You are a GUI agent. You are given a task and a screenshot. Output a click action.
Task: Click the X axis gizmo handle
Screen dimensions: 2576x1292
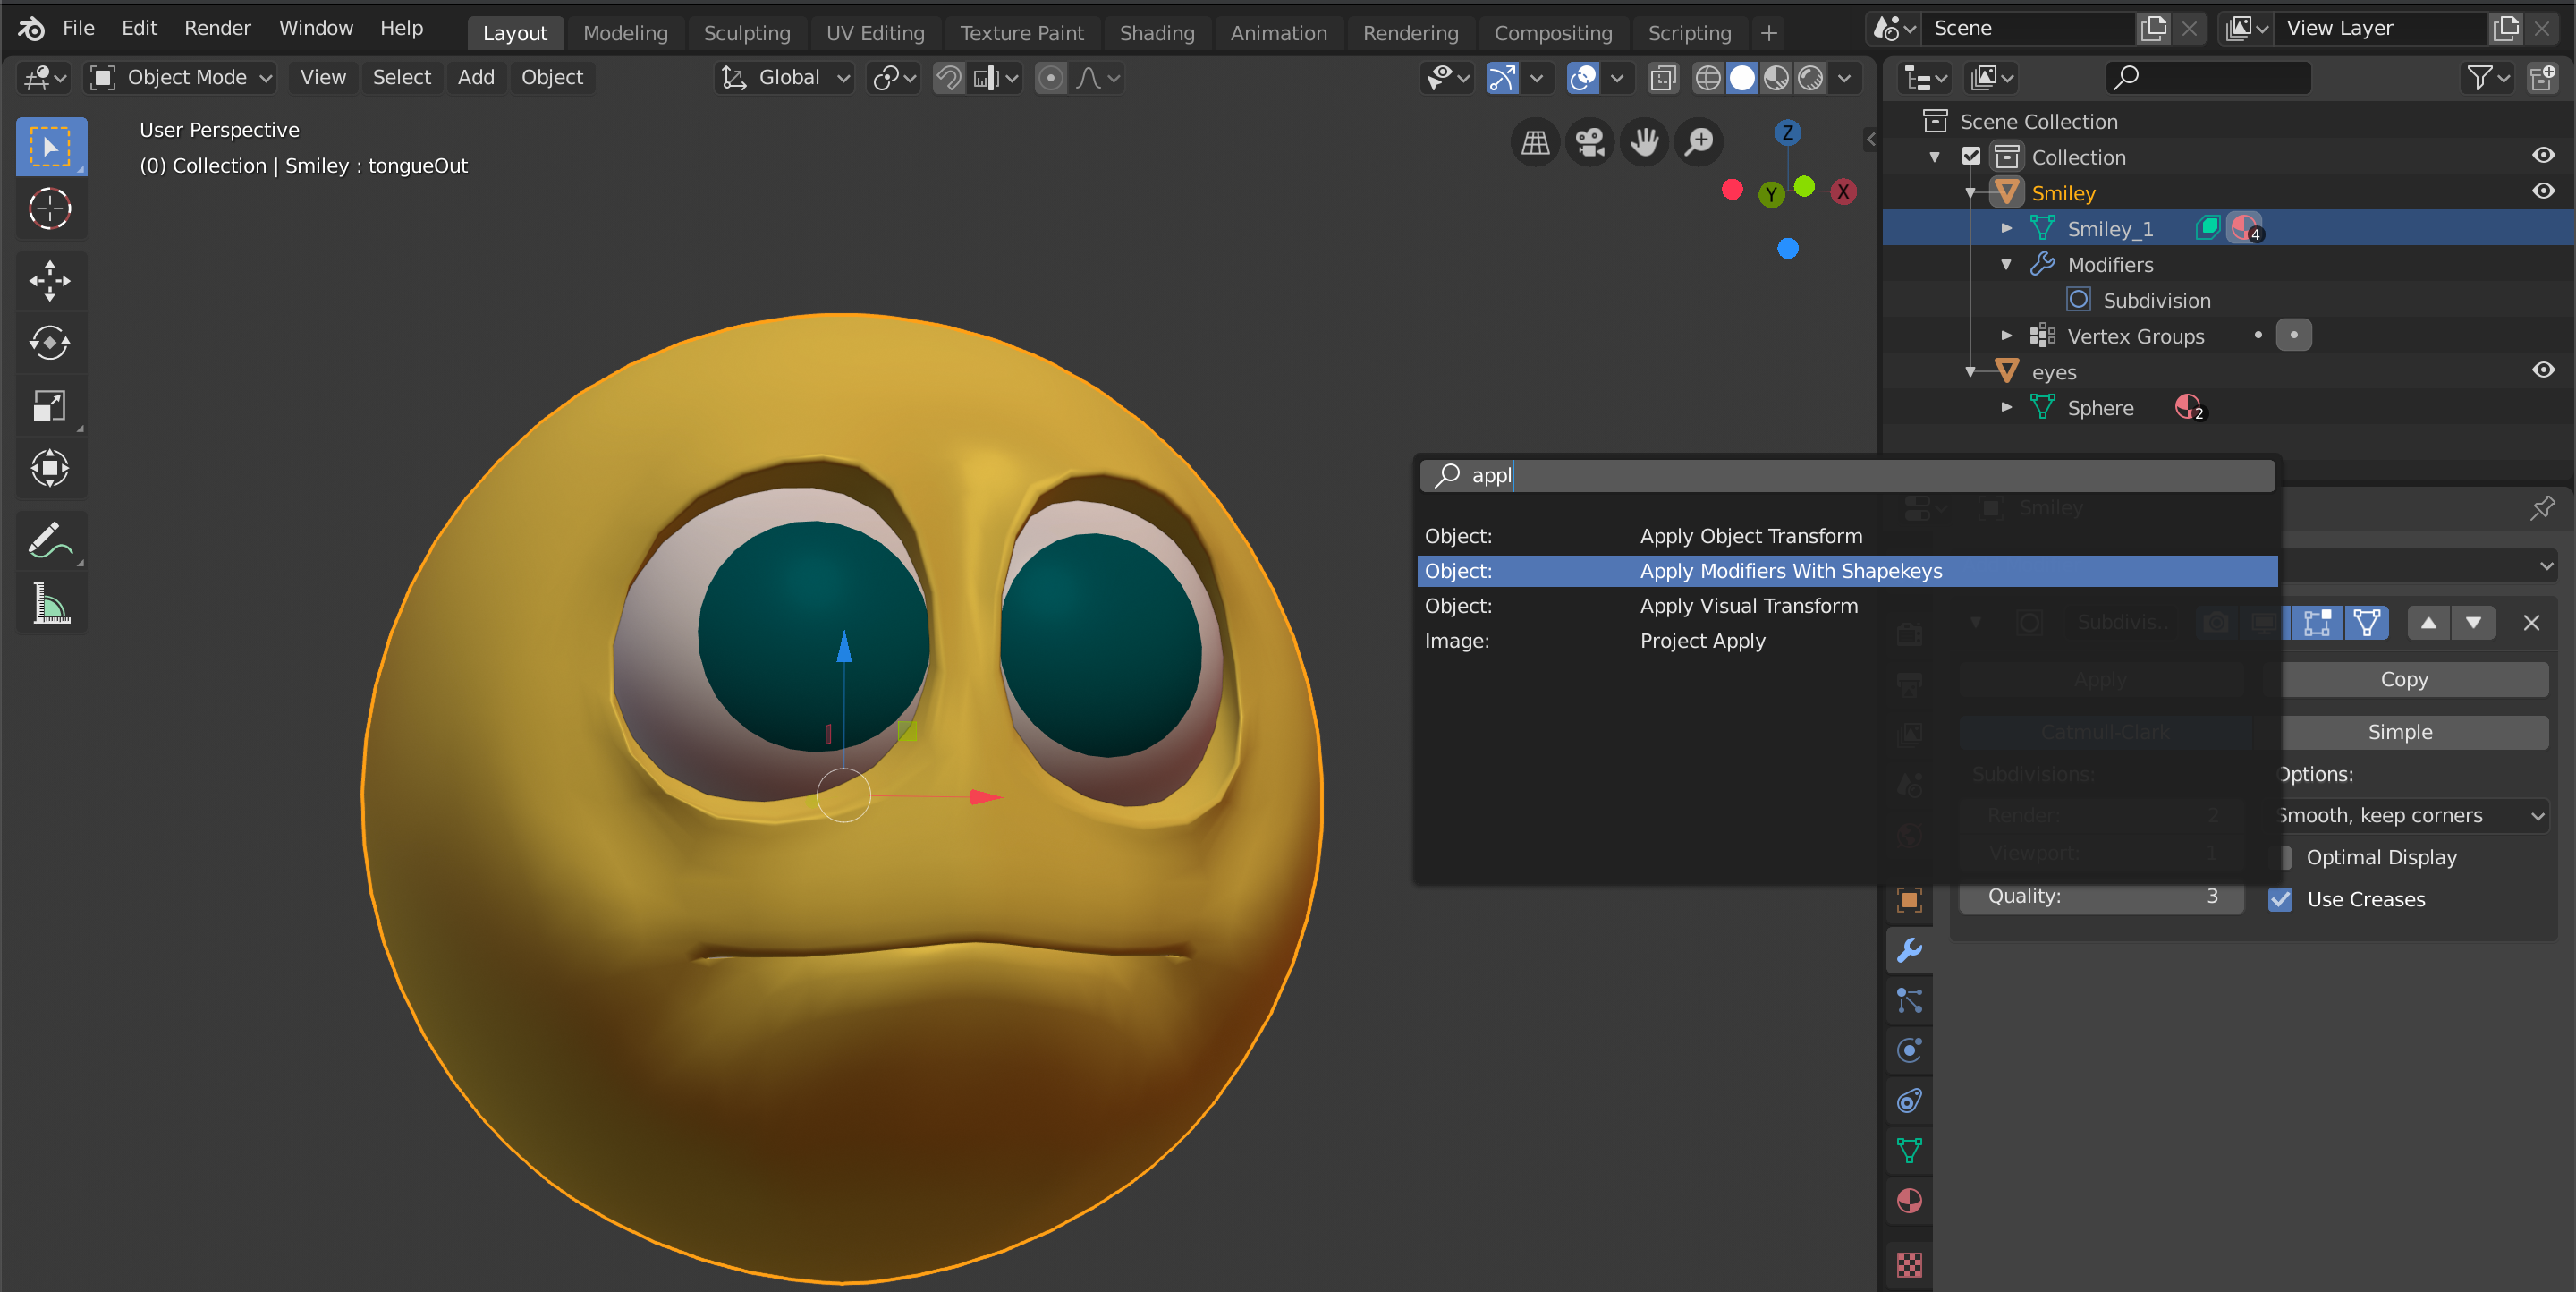click(1843, 192)
